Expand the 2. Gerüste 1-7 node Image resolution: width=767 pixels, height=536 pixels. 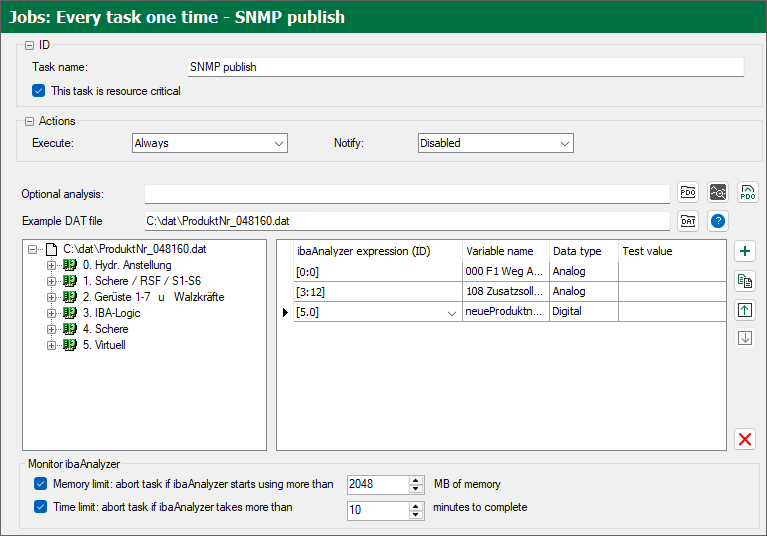tap(51, 297)
